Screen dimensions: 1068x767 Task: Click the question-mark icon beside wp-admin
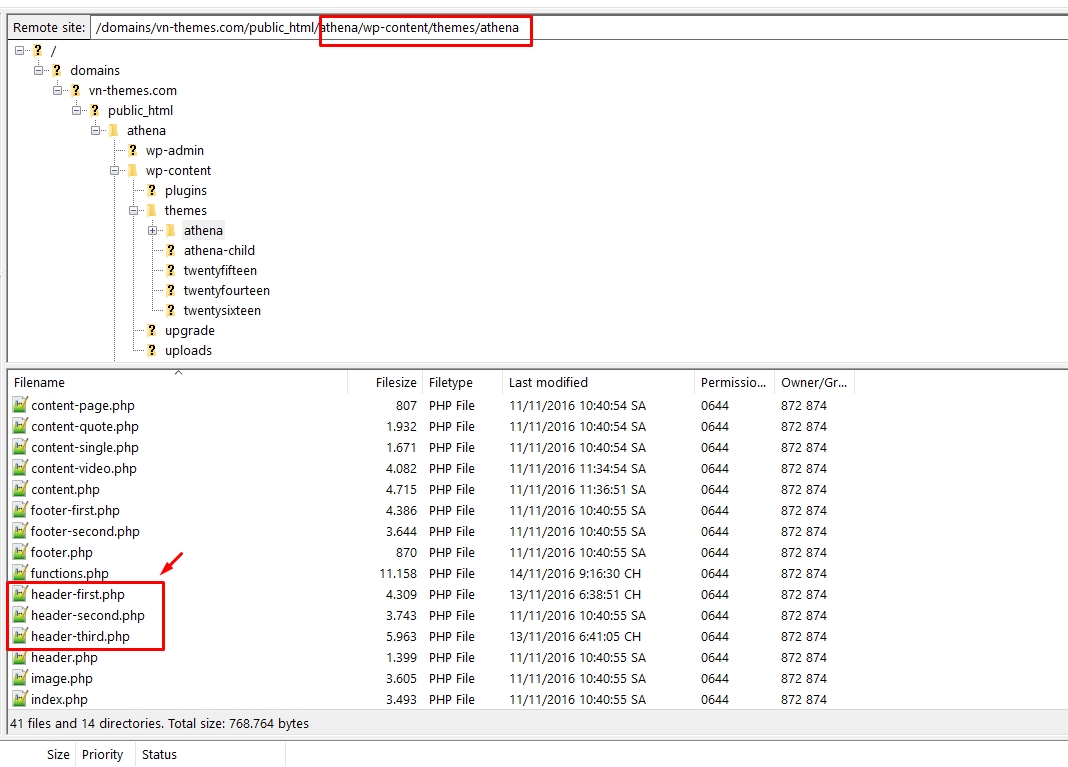coord(132,151)
